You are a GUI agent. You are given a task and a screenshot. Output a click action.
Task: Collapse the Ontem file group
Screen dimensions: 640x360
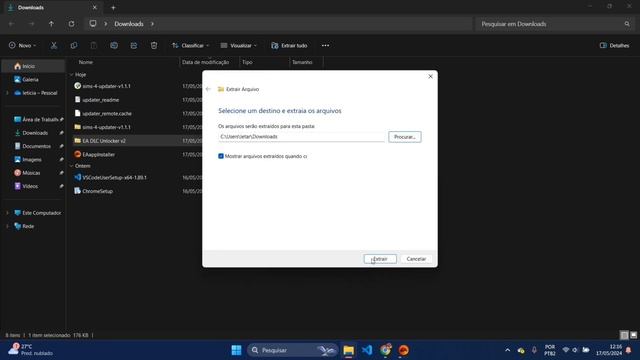(71, 166)
